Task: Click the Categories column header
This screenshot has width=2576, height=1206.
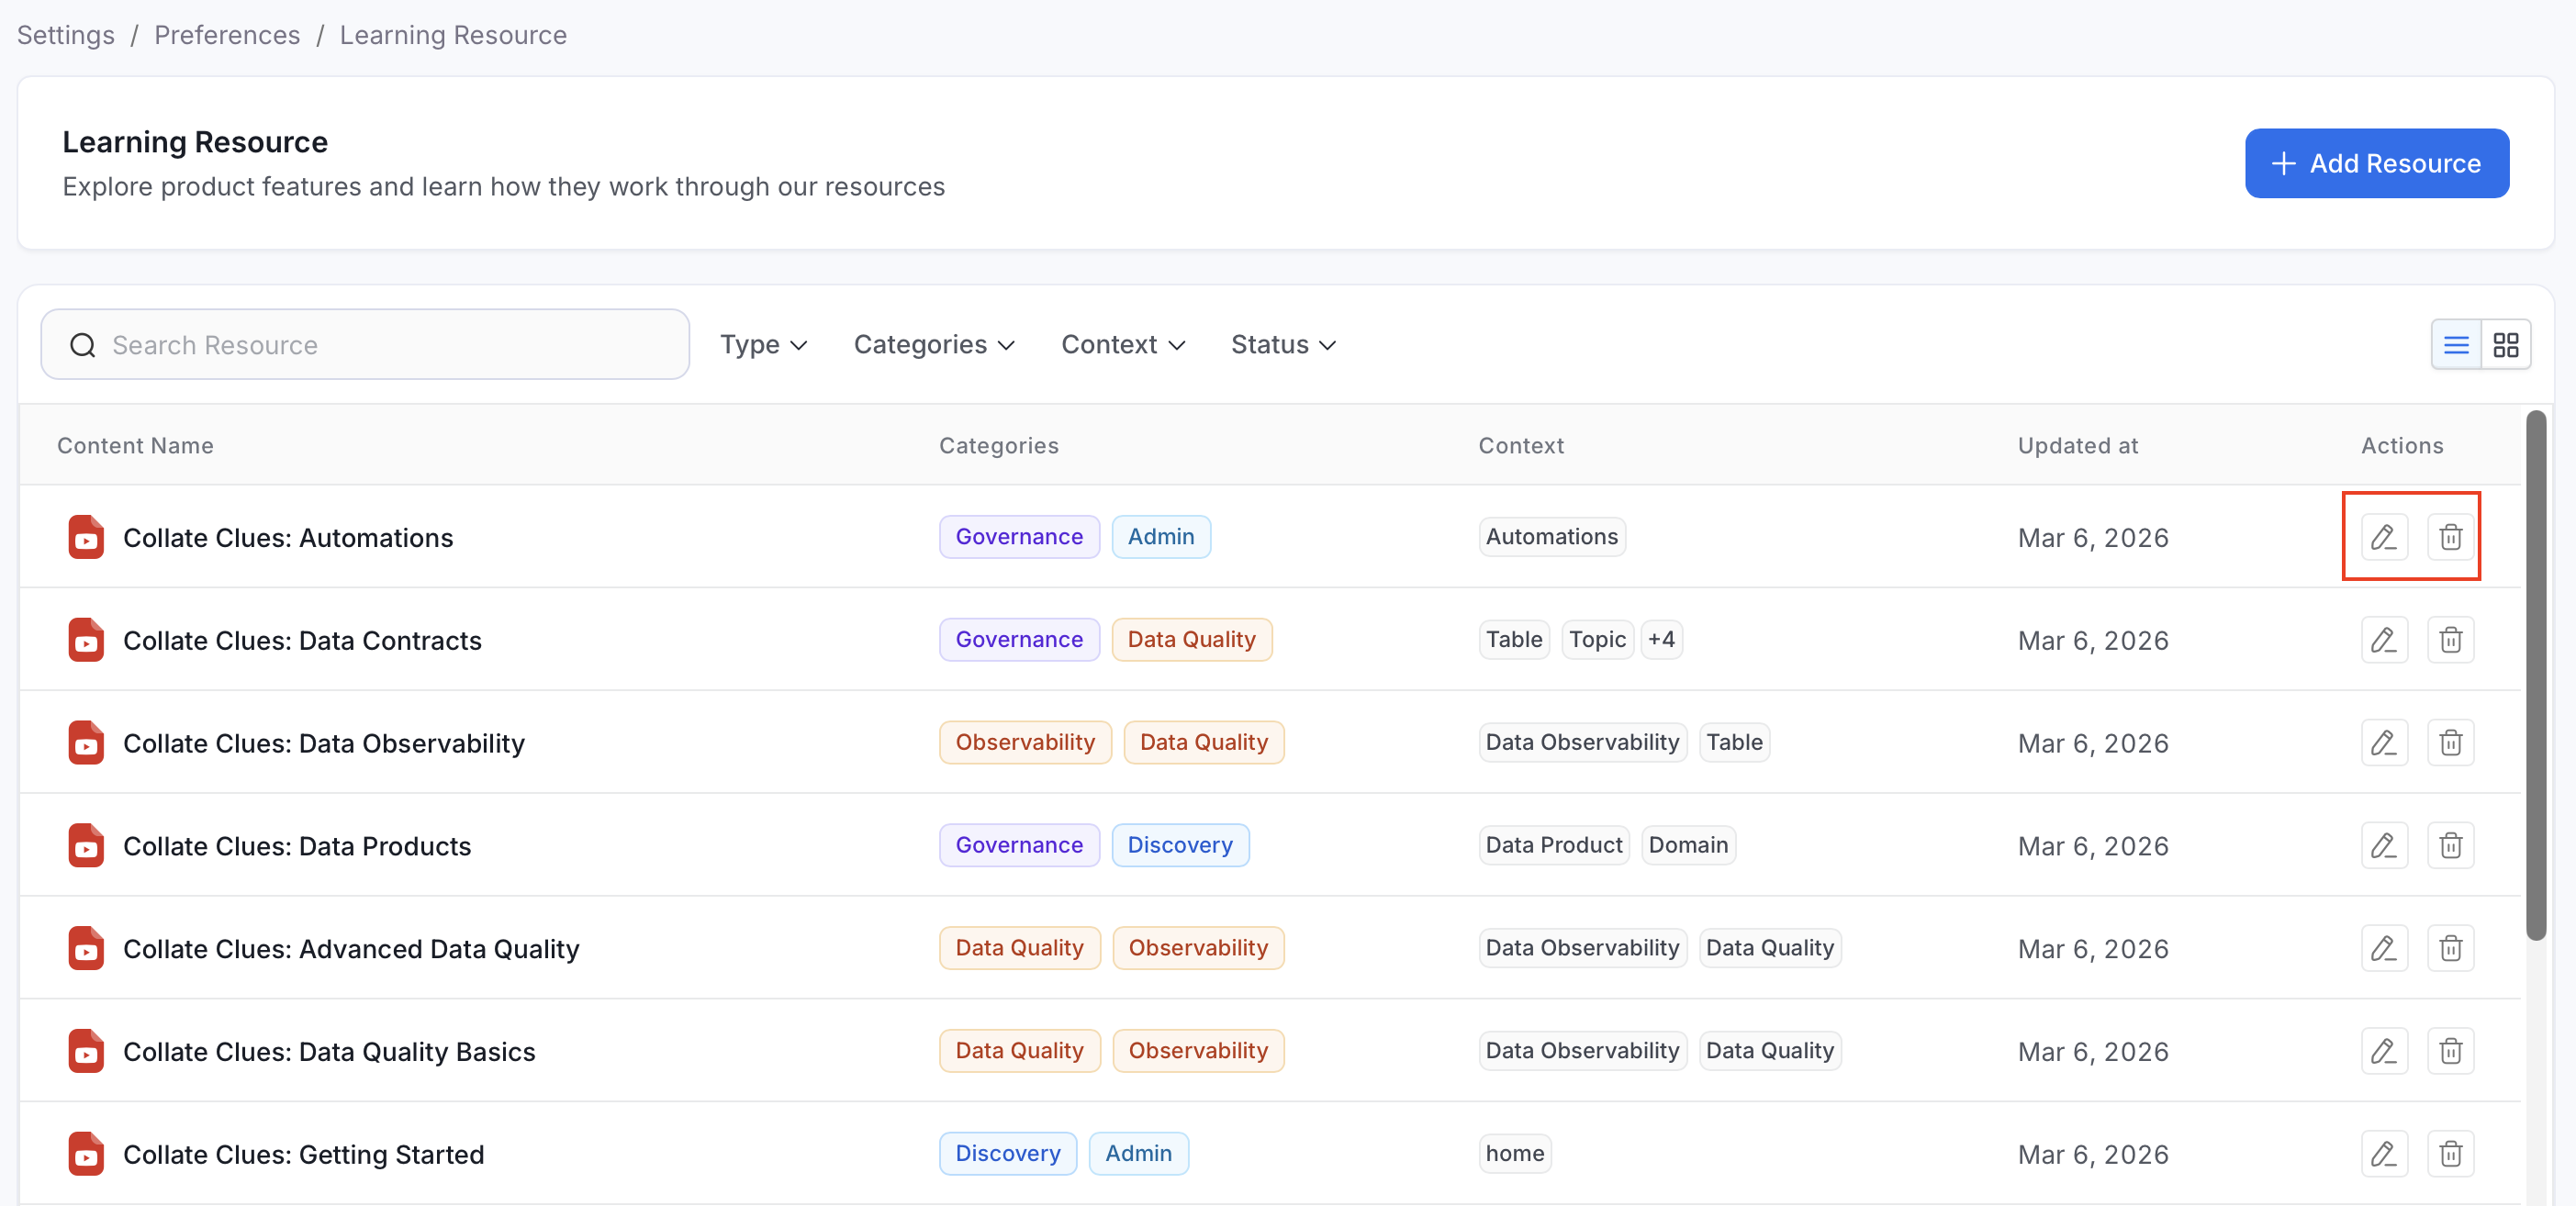Action: (998, 445)
